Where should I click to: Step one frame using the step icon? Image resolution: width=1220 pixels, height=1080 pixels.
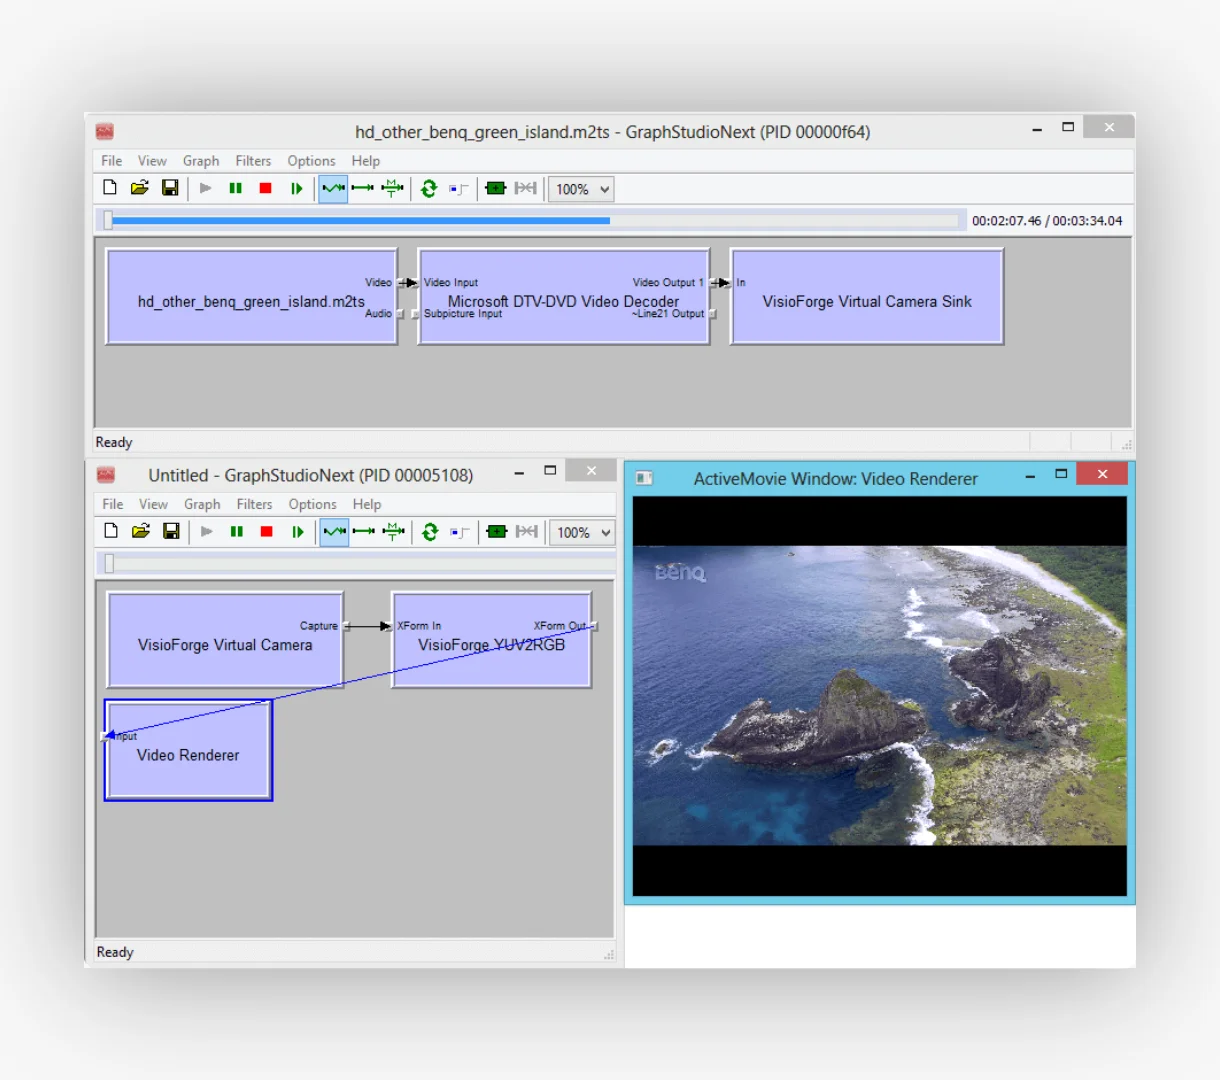click(297, 188)
